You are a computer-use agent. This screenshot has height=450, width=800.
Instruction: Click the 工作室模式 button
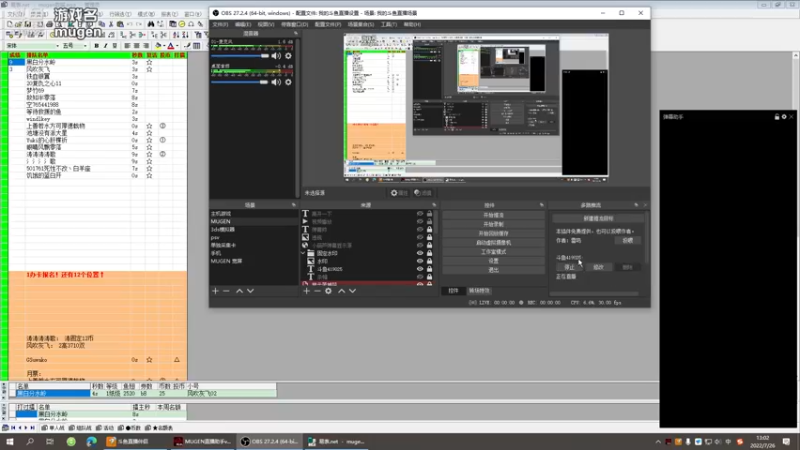click(x=493, y=252)
